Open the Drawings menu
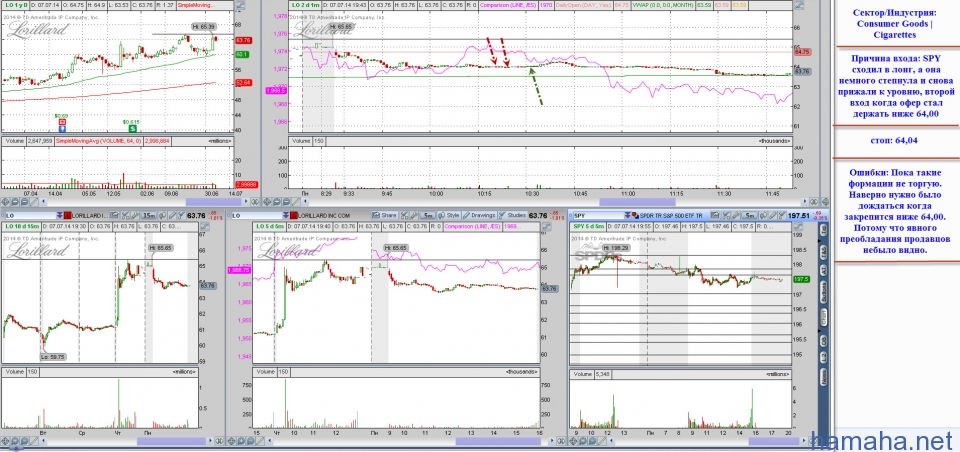Viewport: 960px width, 452px height. pos(479,215)
